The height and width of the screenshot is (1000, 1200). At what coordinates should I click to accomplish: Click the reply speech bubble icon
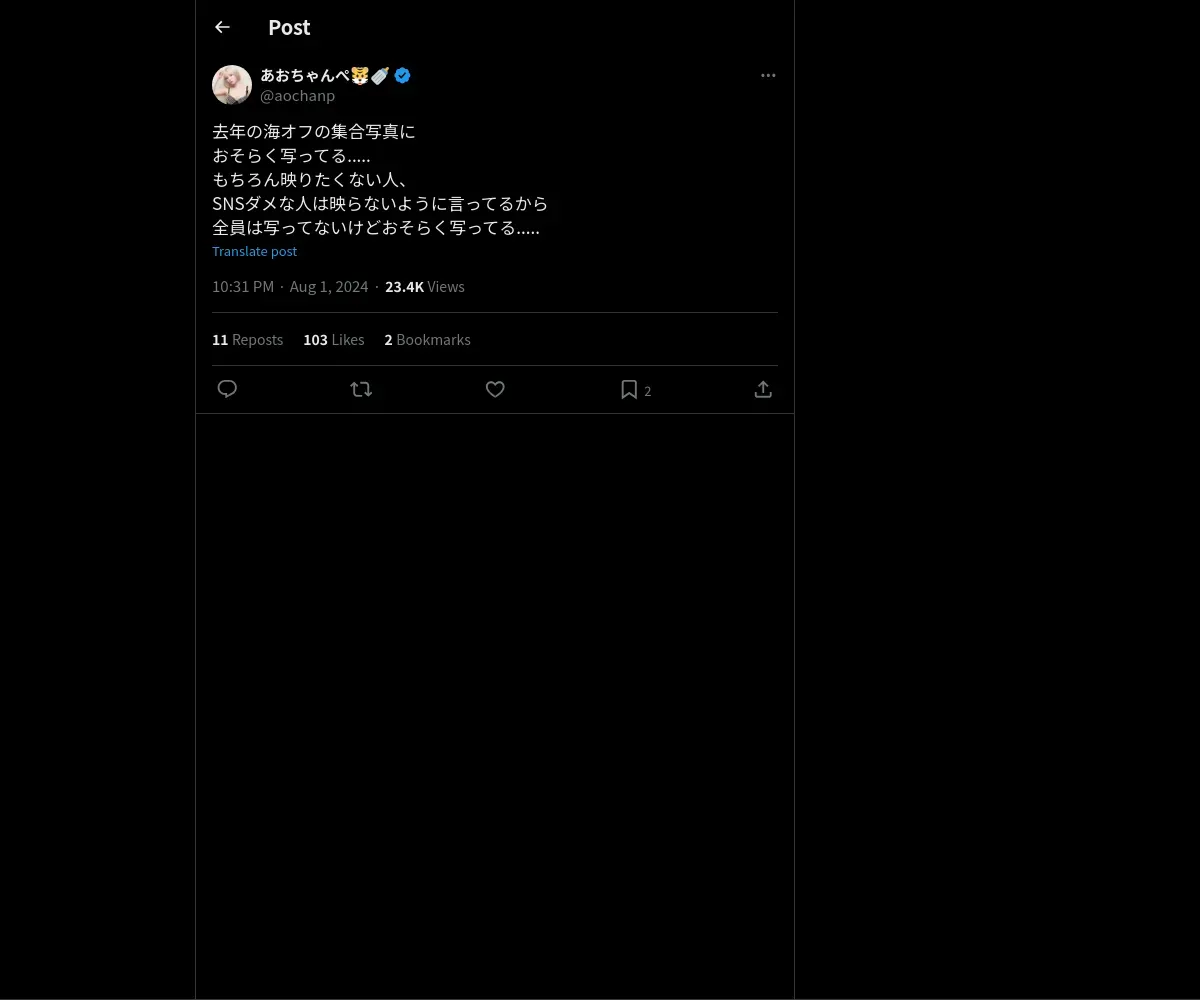pos(227,389)
